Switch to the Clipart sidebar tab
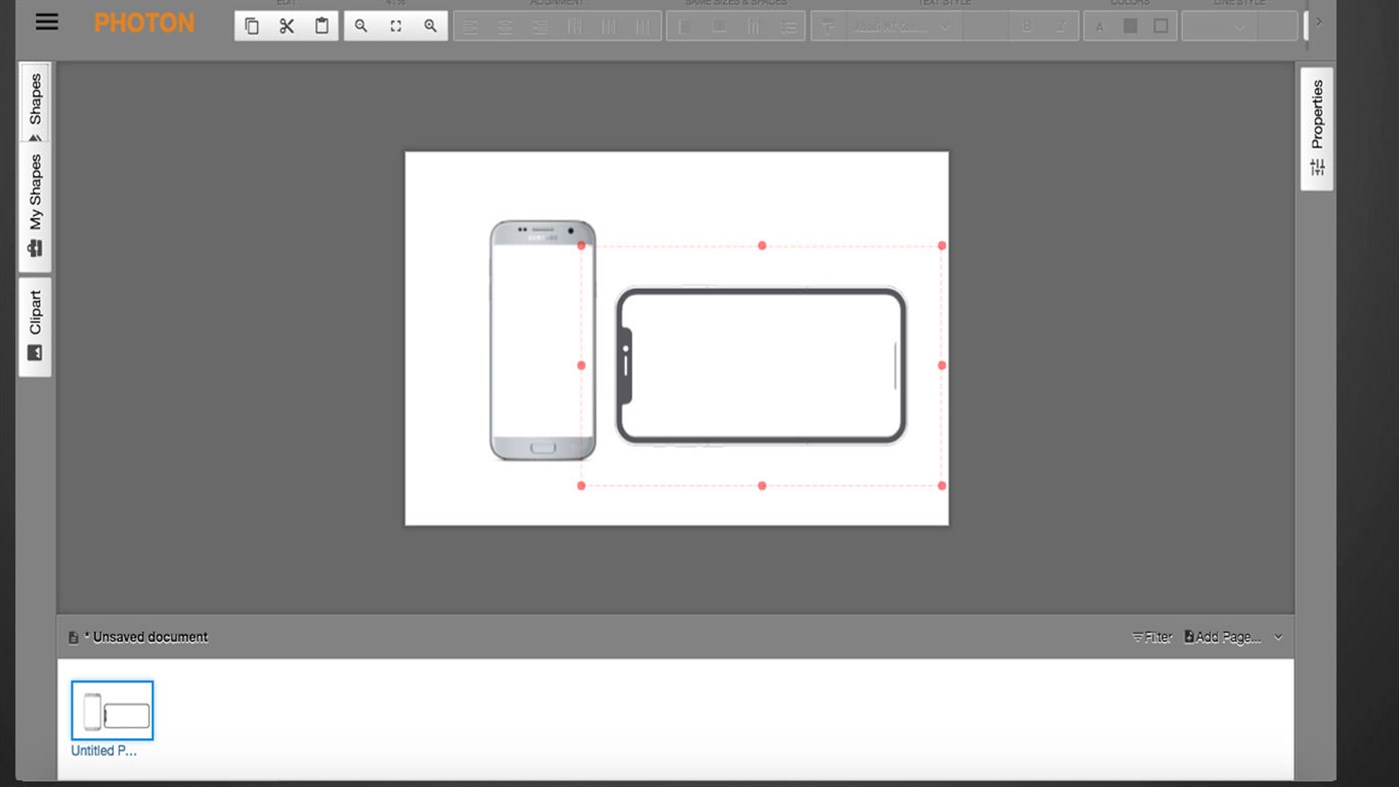1399x787 pixels. click(x=34, y=325)
